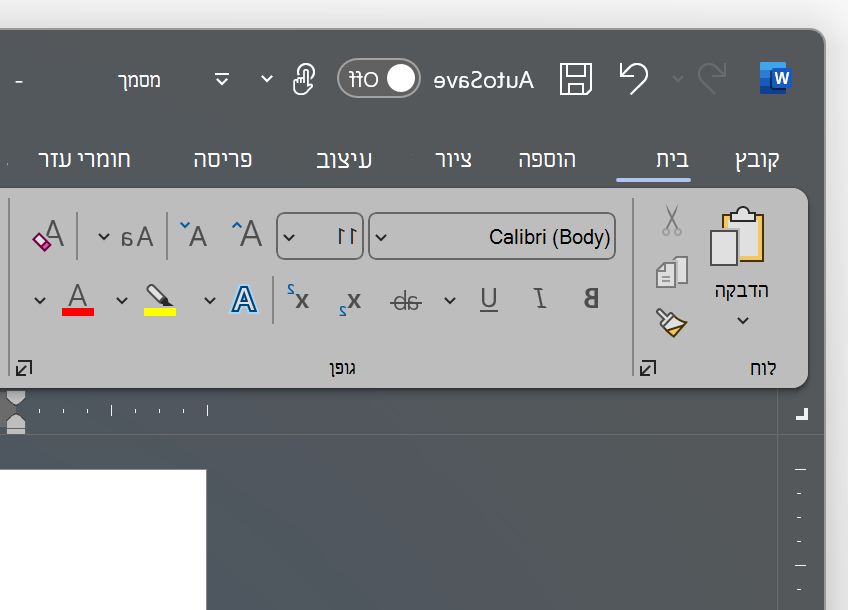Click the Word application icon
The image size is (848, 610).
coord(776,78)
